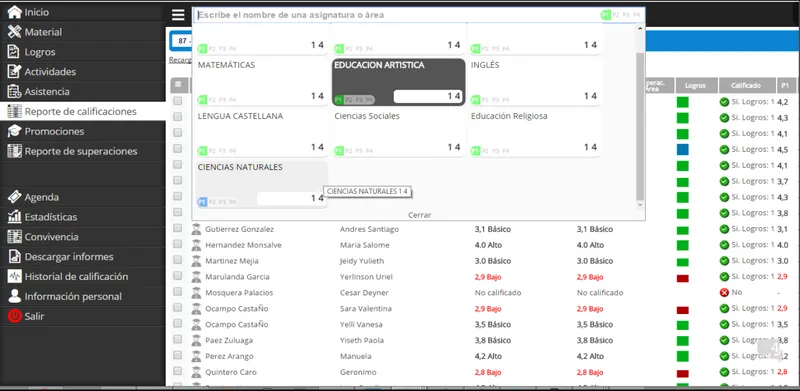Check the box for Perez Arango
This screenshot has height=391, width=800.
178,355
